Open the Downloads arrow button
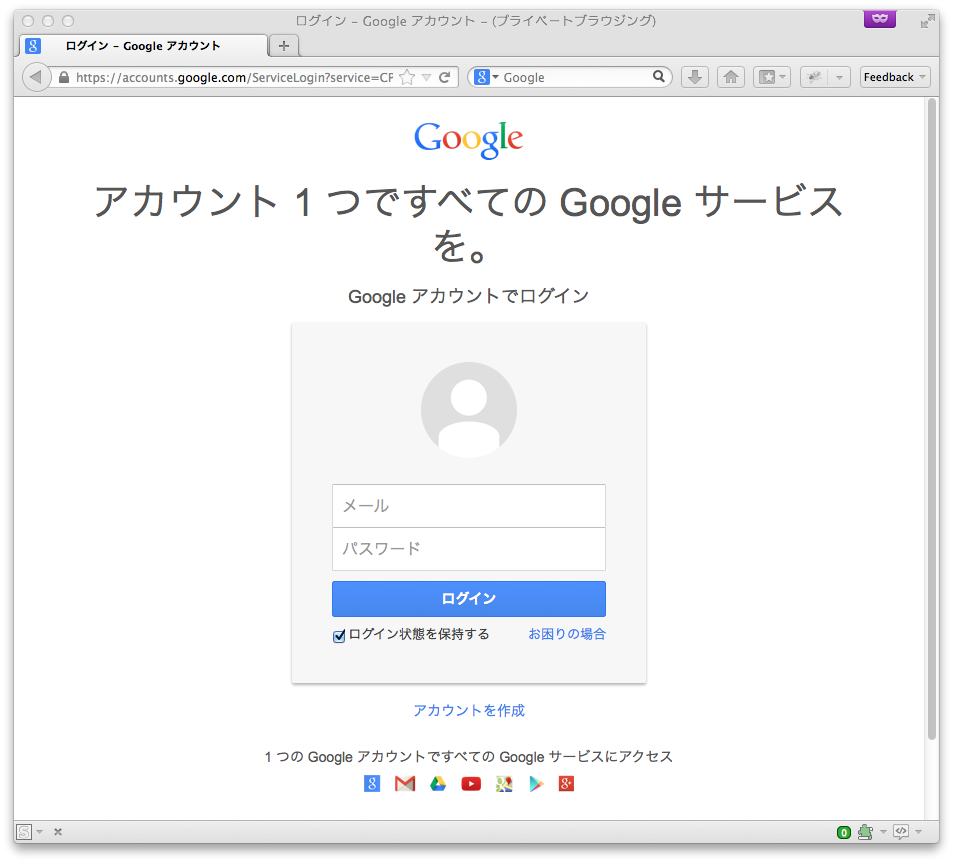953x863 pixels. tap(695, 77)
